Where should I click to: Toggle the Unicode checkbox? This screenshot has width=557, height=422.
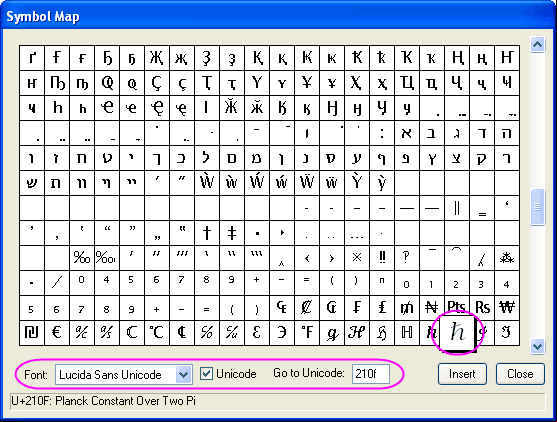pos(206,374)
